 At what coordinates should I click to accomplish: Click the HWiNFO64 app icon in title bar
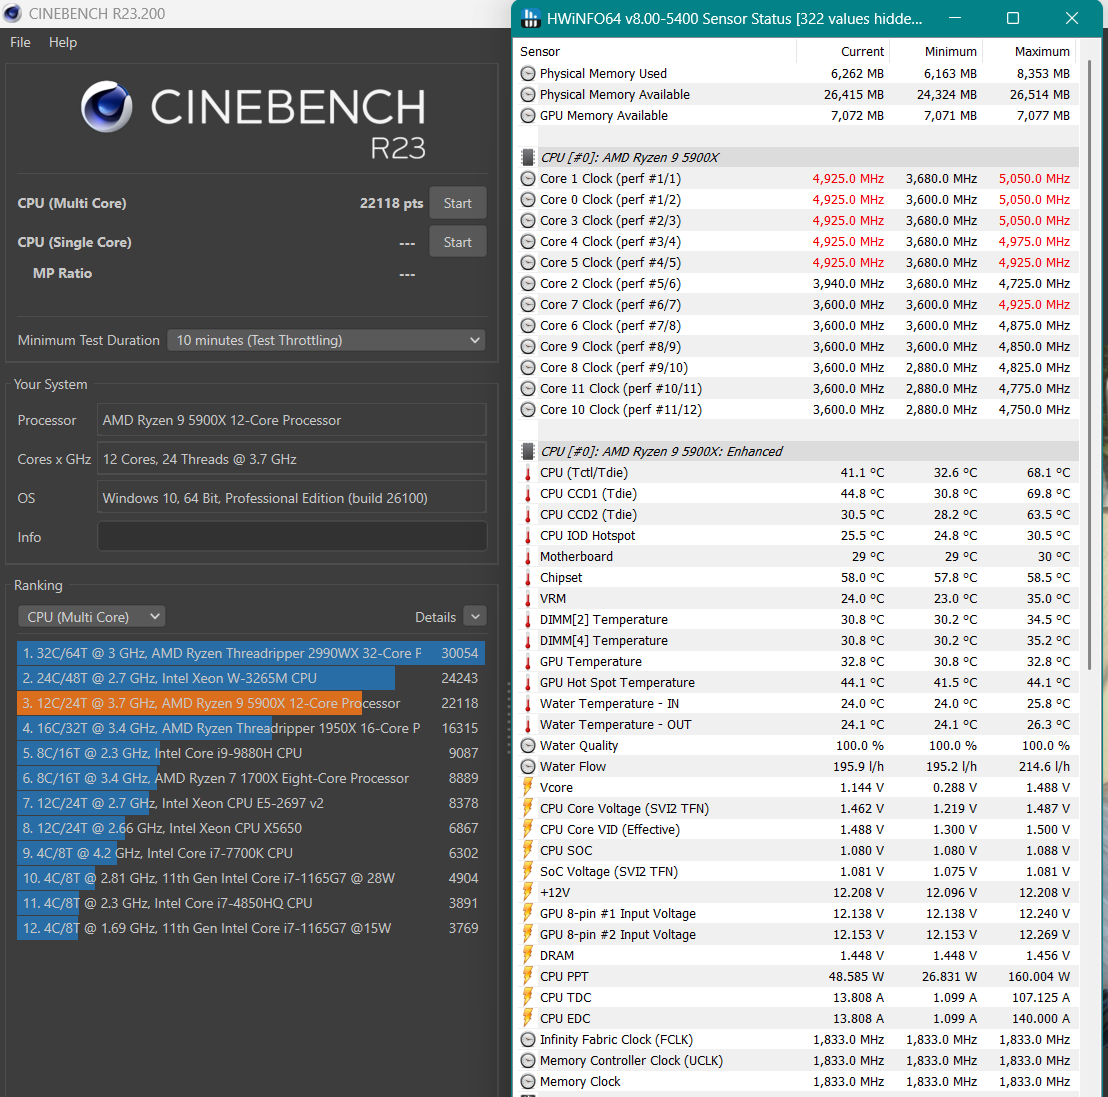pos(530,18)
